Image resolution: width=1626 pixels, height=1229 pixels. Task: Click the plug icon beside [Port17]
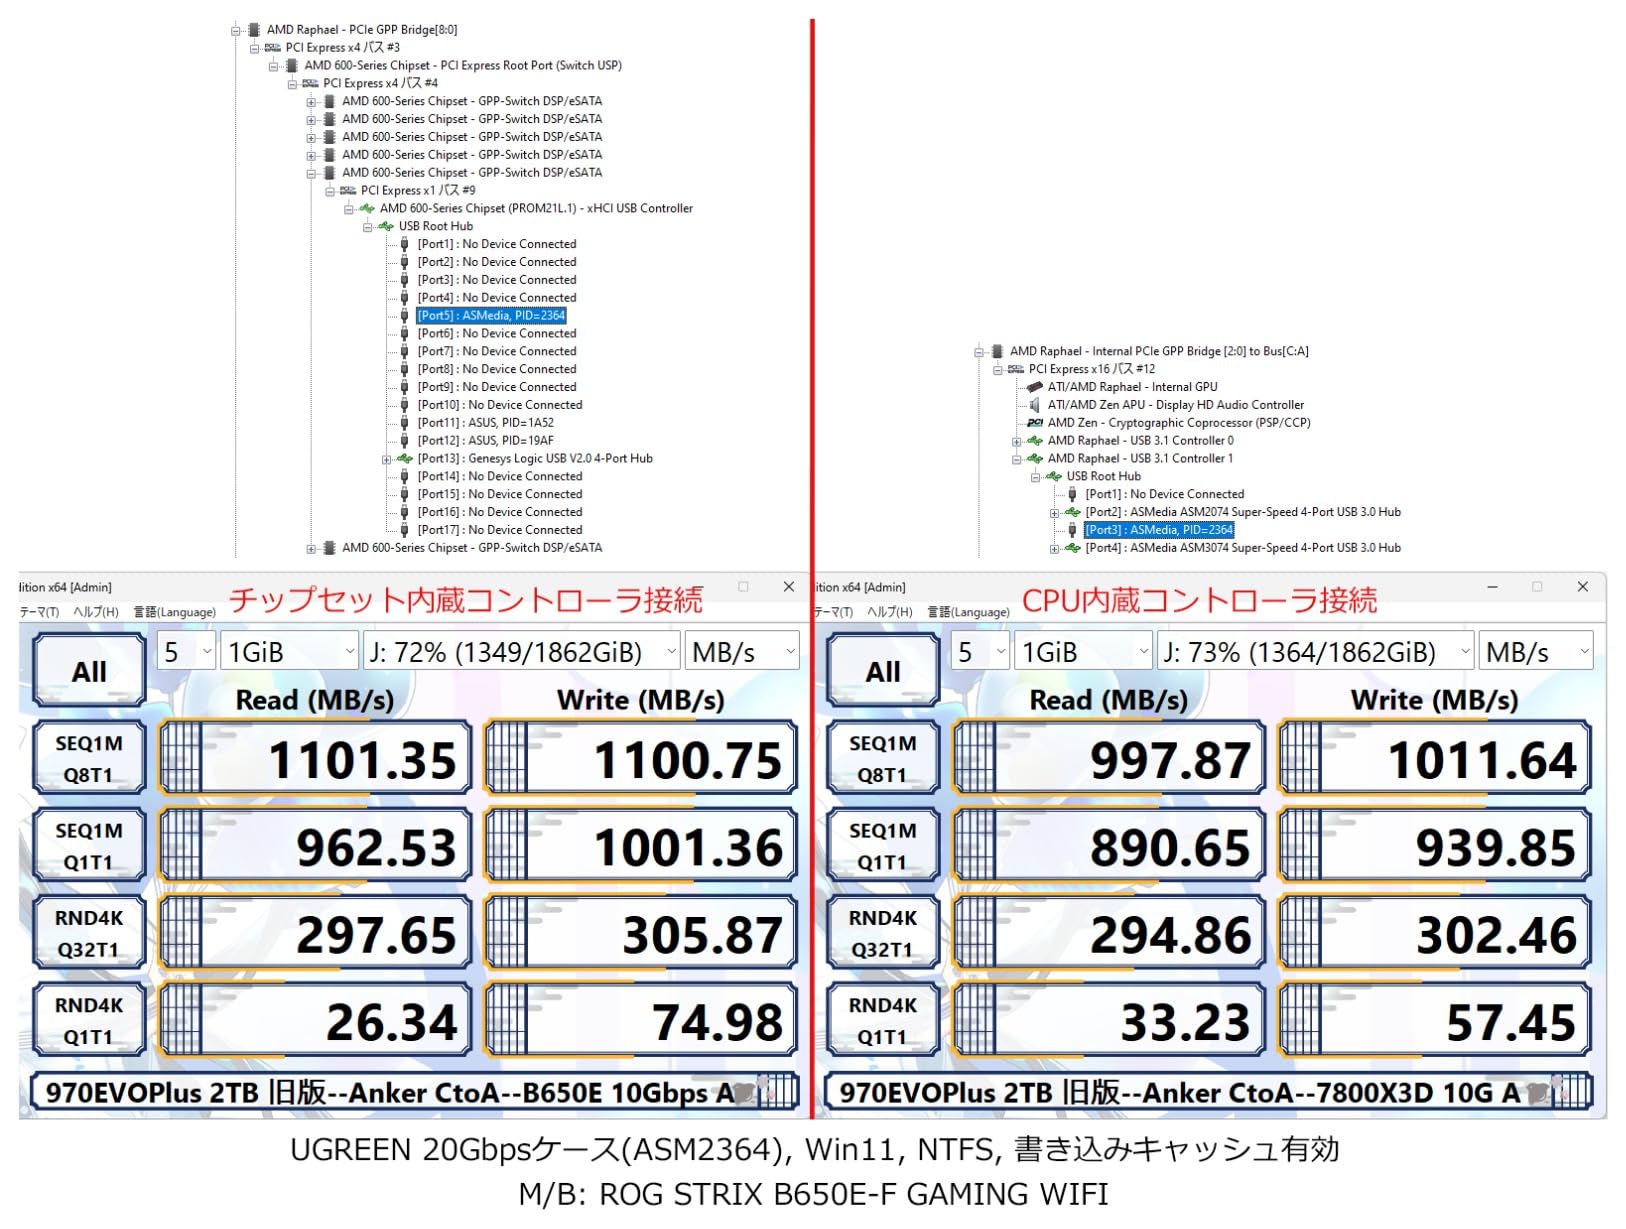(x=404, y=530)
